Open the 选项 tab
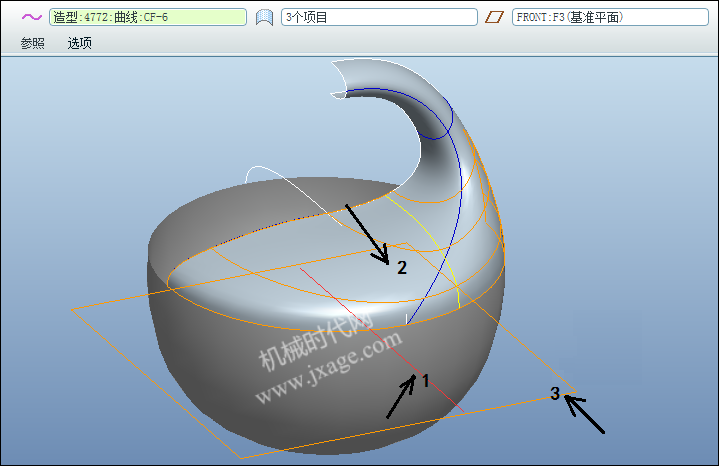This screenshot has height=466, width=719. (x=80, y=43)
